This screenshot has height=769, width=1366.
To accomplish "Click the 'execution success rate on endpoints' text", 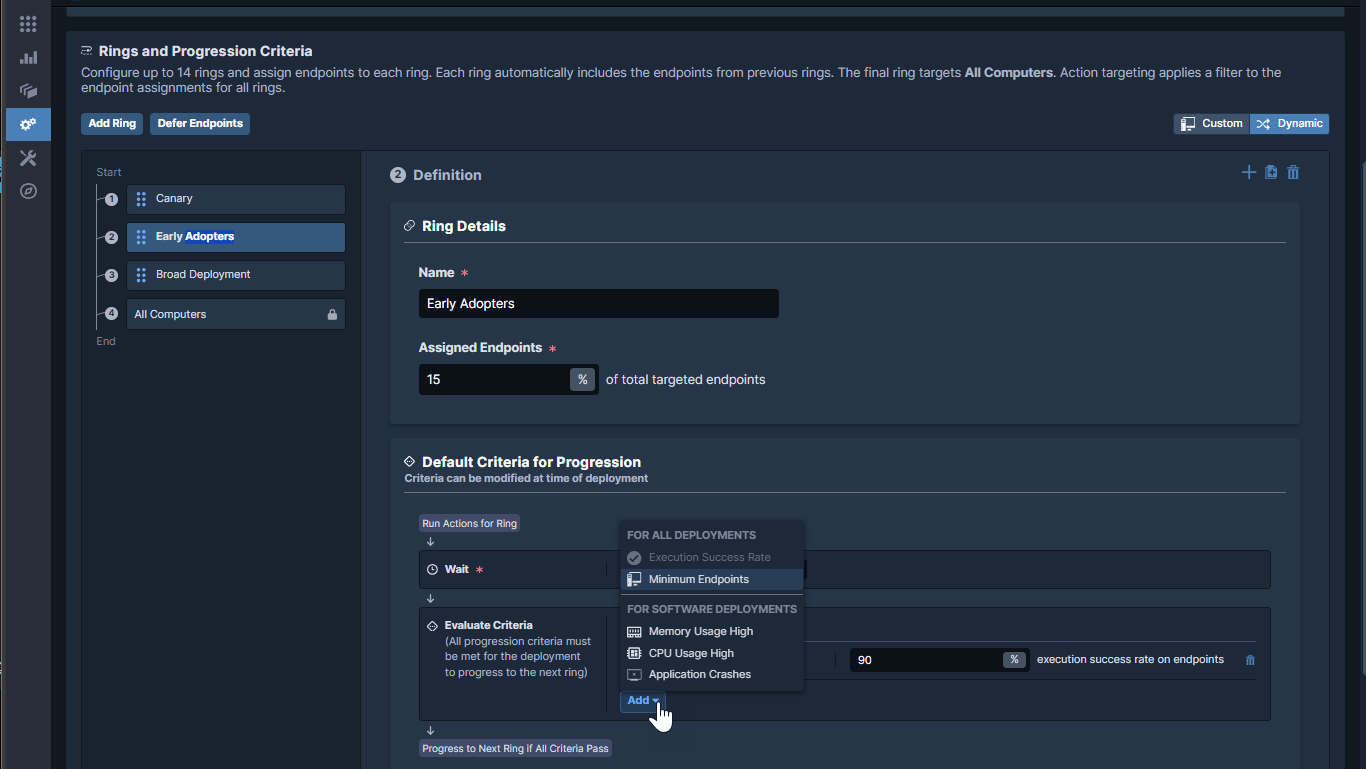I will coord(1130,660).
